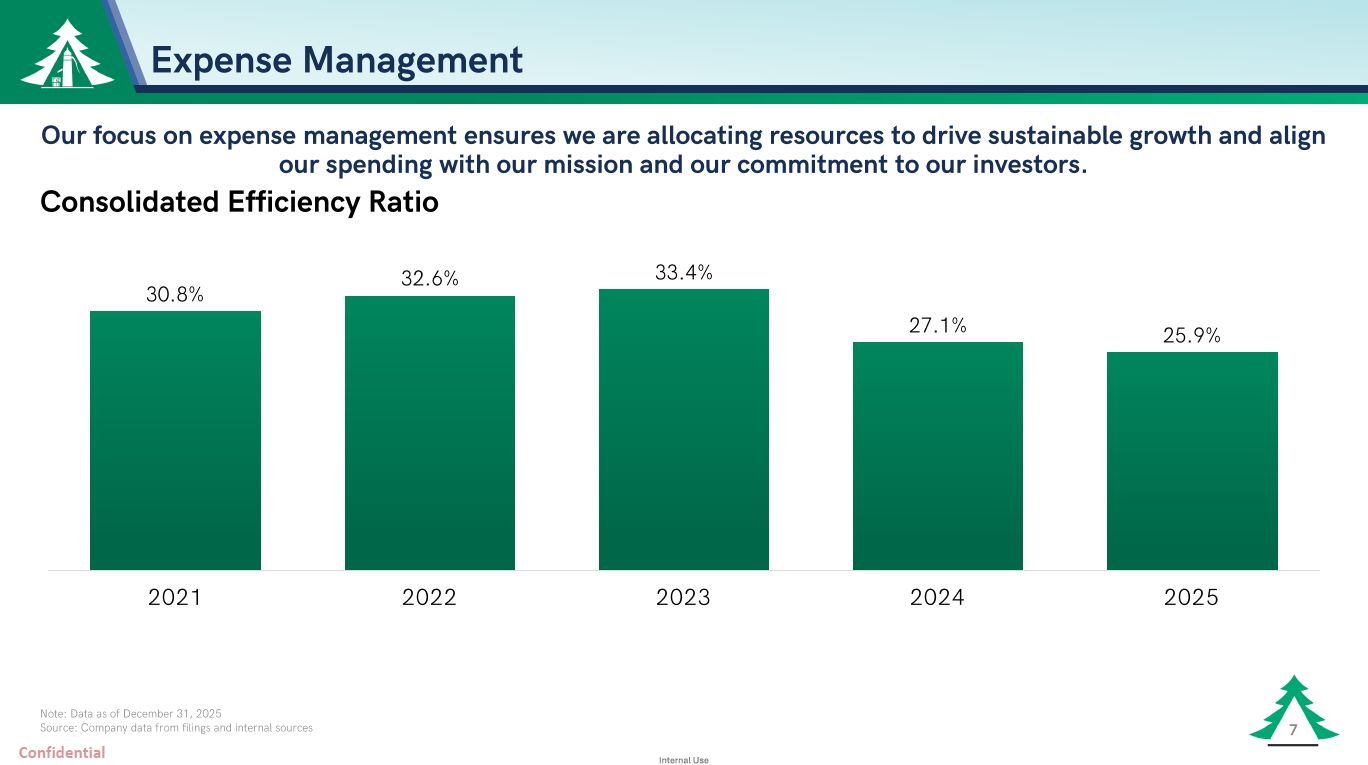
Task: Select the 2021 bar in chart
Action: [x=175, y=440]
